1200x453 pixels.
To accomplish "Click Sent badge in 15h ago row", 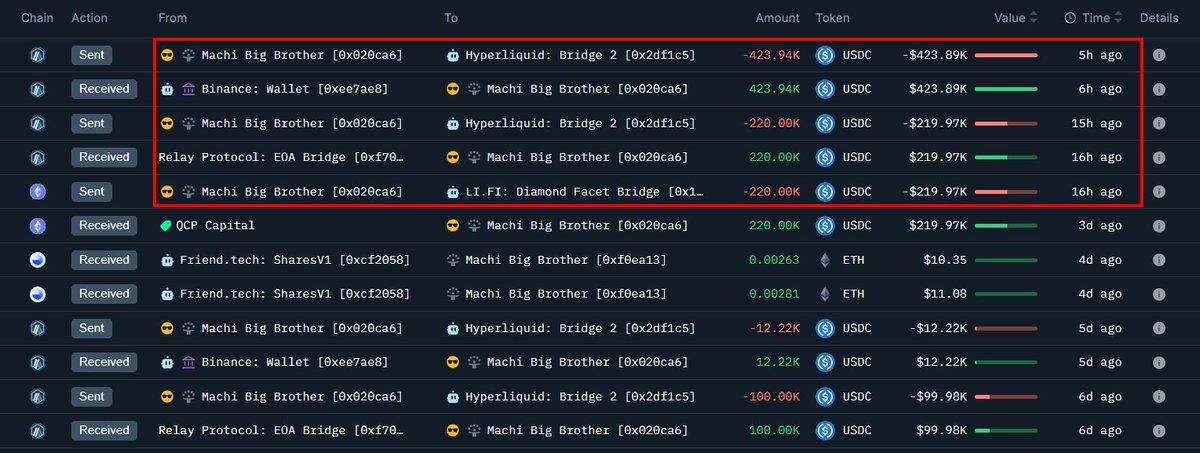I will [91, 123].
